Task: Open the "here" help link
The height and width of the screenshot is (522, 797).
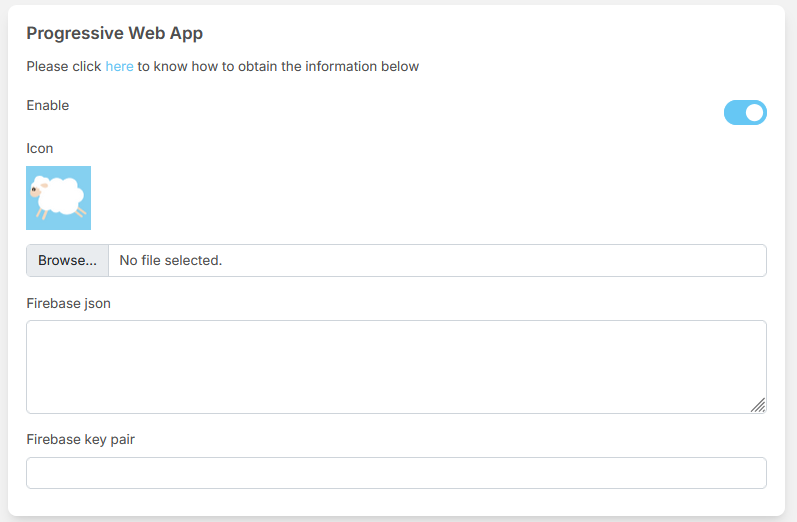Action: pyautogui.click(x=119, y=67)
